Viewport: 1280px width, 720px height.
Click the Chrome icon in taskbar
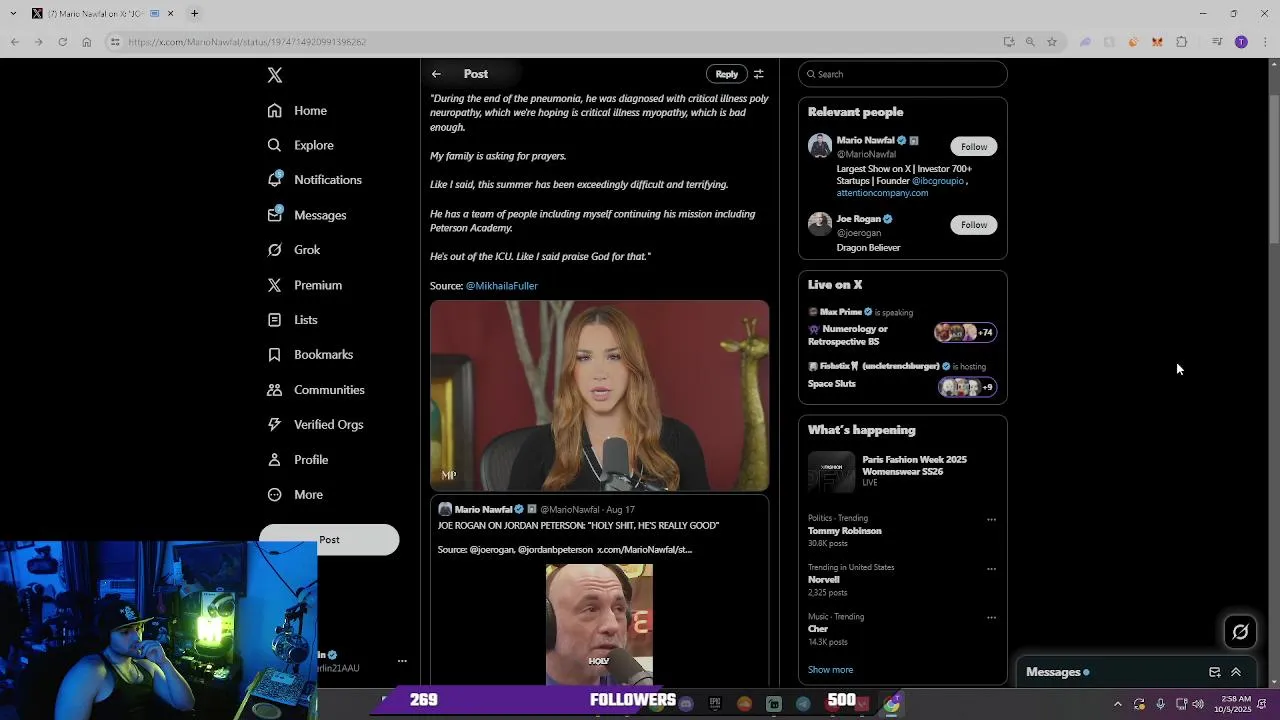[x=891, y=704]
